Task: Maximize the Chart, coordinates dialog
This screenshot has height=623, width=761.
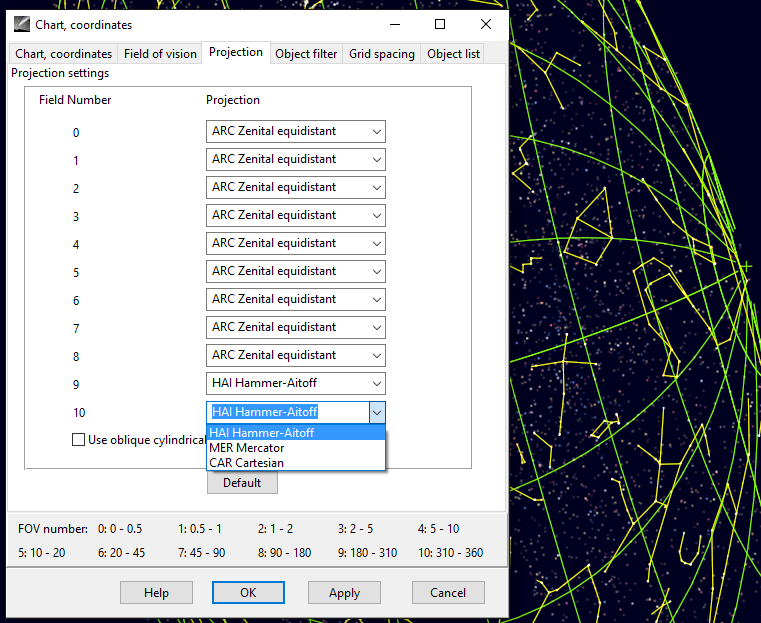Action: (440, 24)
